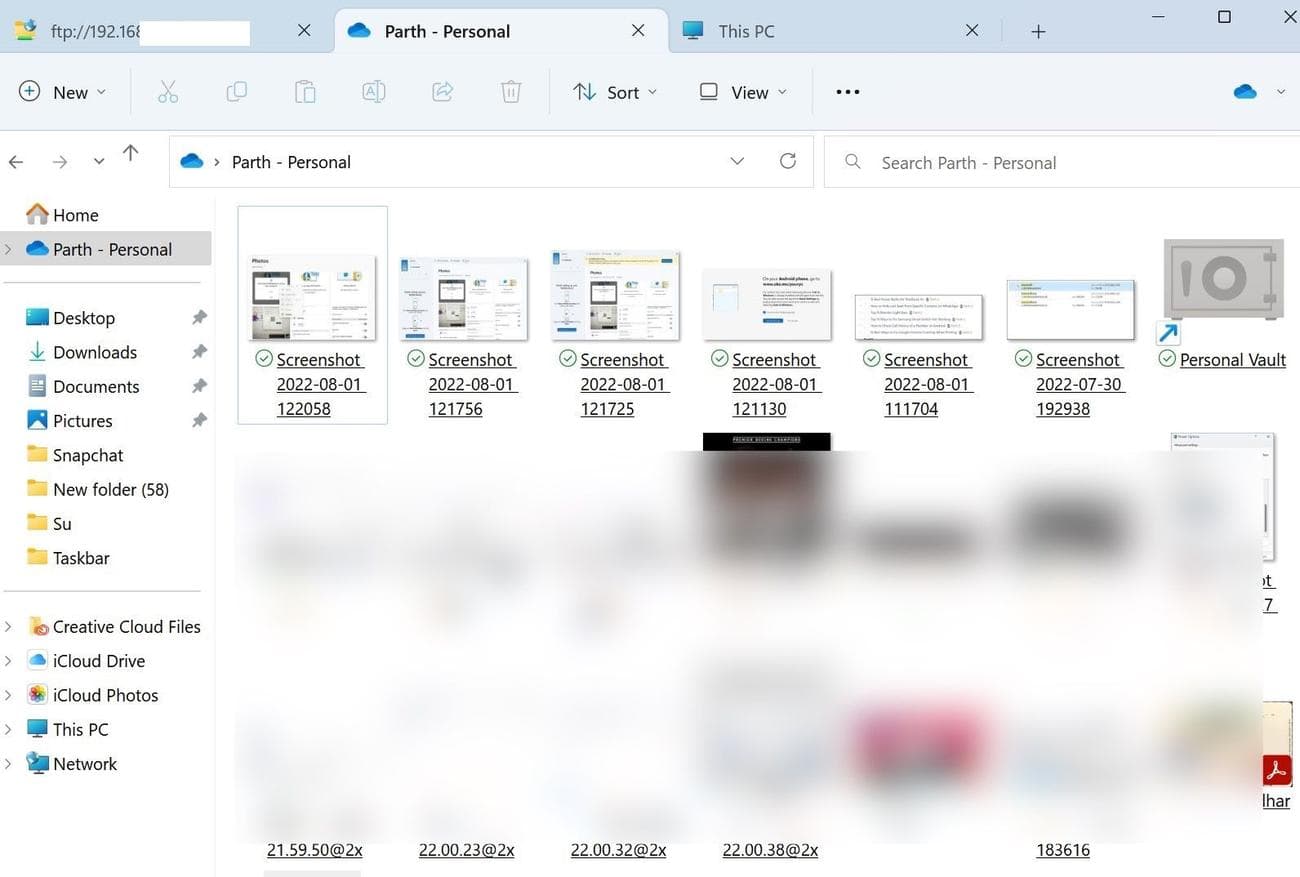Expand the This PC tree item in sidebar
This screenshot has width=1300, height=877.
point(8,729)
